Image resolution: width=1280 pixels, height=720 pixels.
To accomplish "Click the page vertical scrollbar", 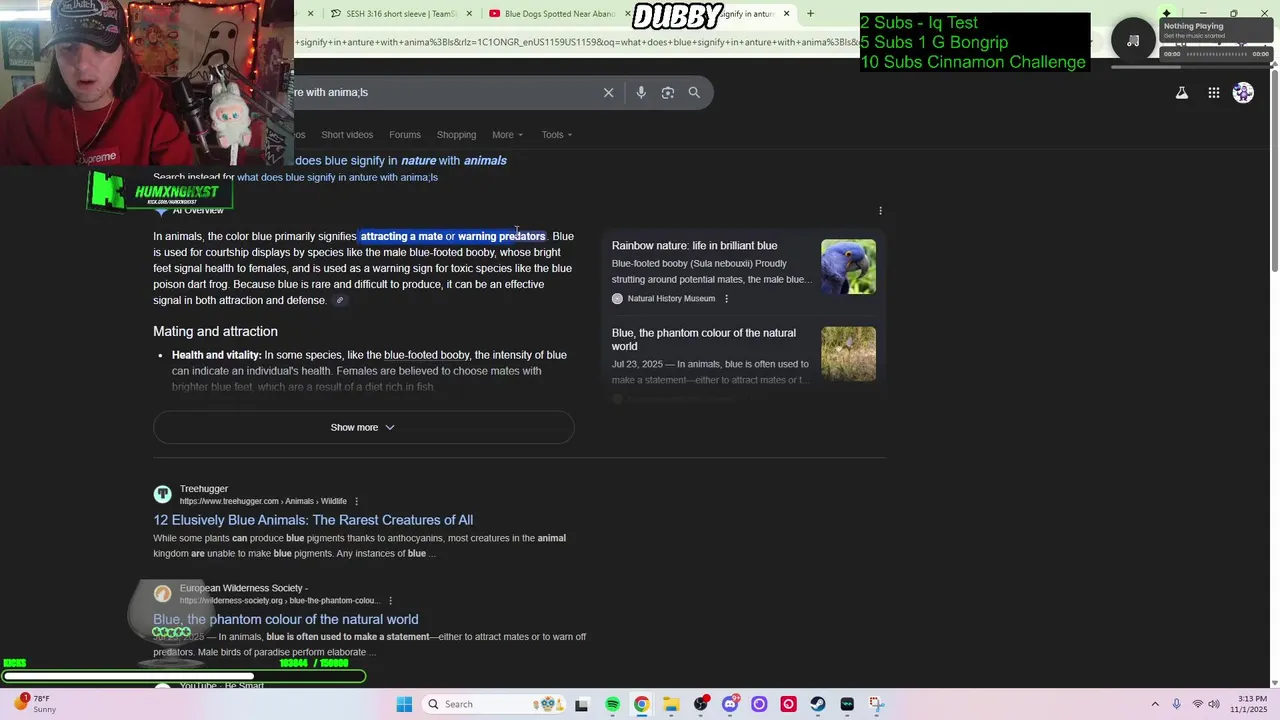I will 1274,170.
